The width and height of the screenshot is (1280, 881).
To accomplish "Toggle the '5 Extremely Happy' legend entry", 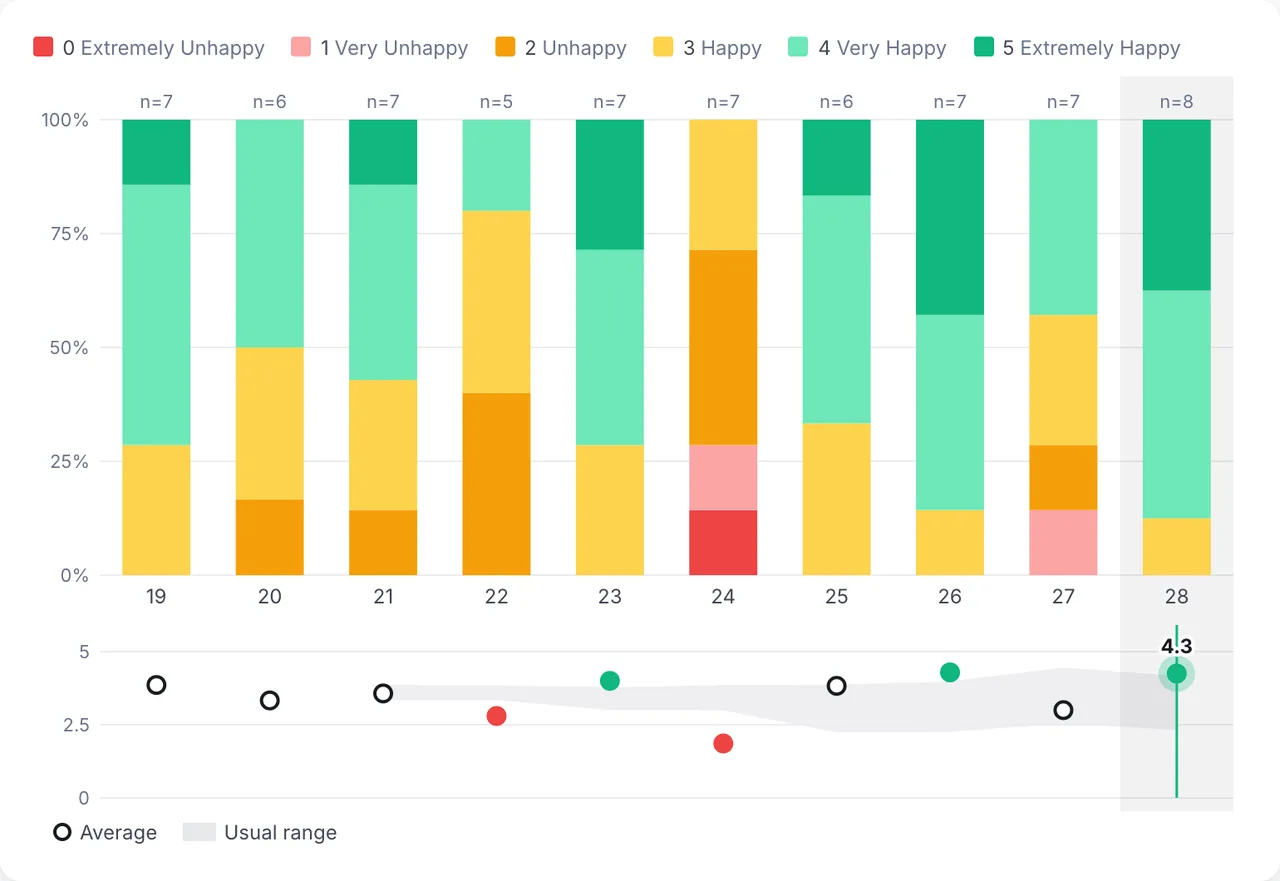I will click(x=1077, y=47).
